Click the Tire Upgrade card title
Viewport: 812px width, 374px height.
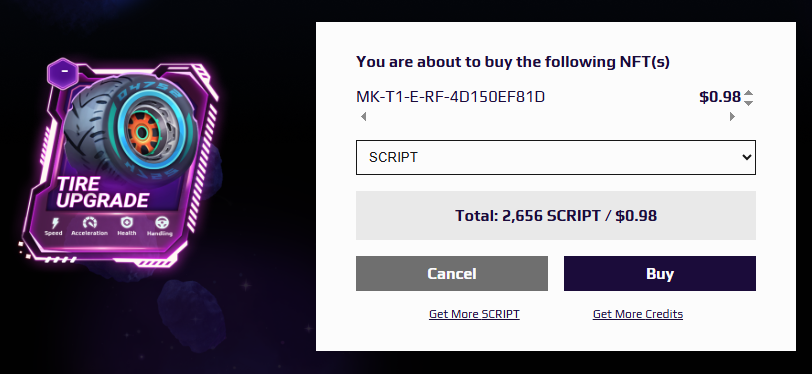[102, 192]
